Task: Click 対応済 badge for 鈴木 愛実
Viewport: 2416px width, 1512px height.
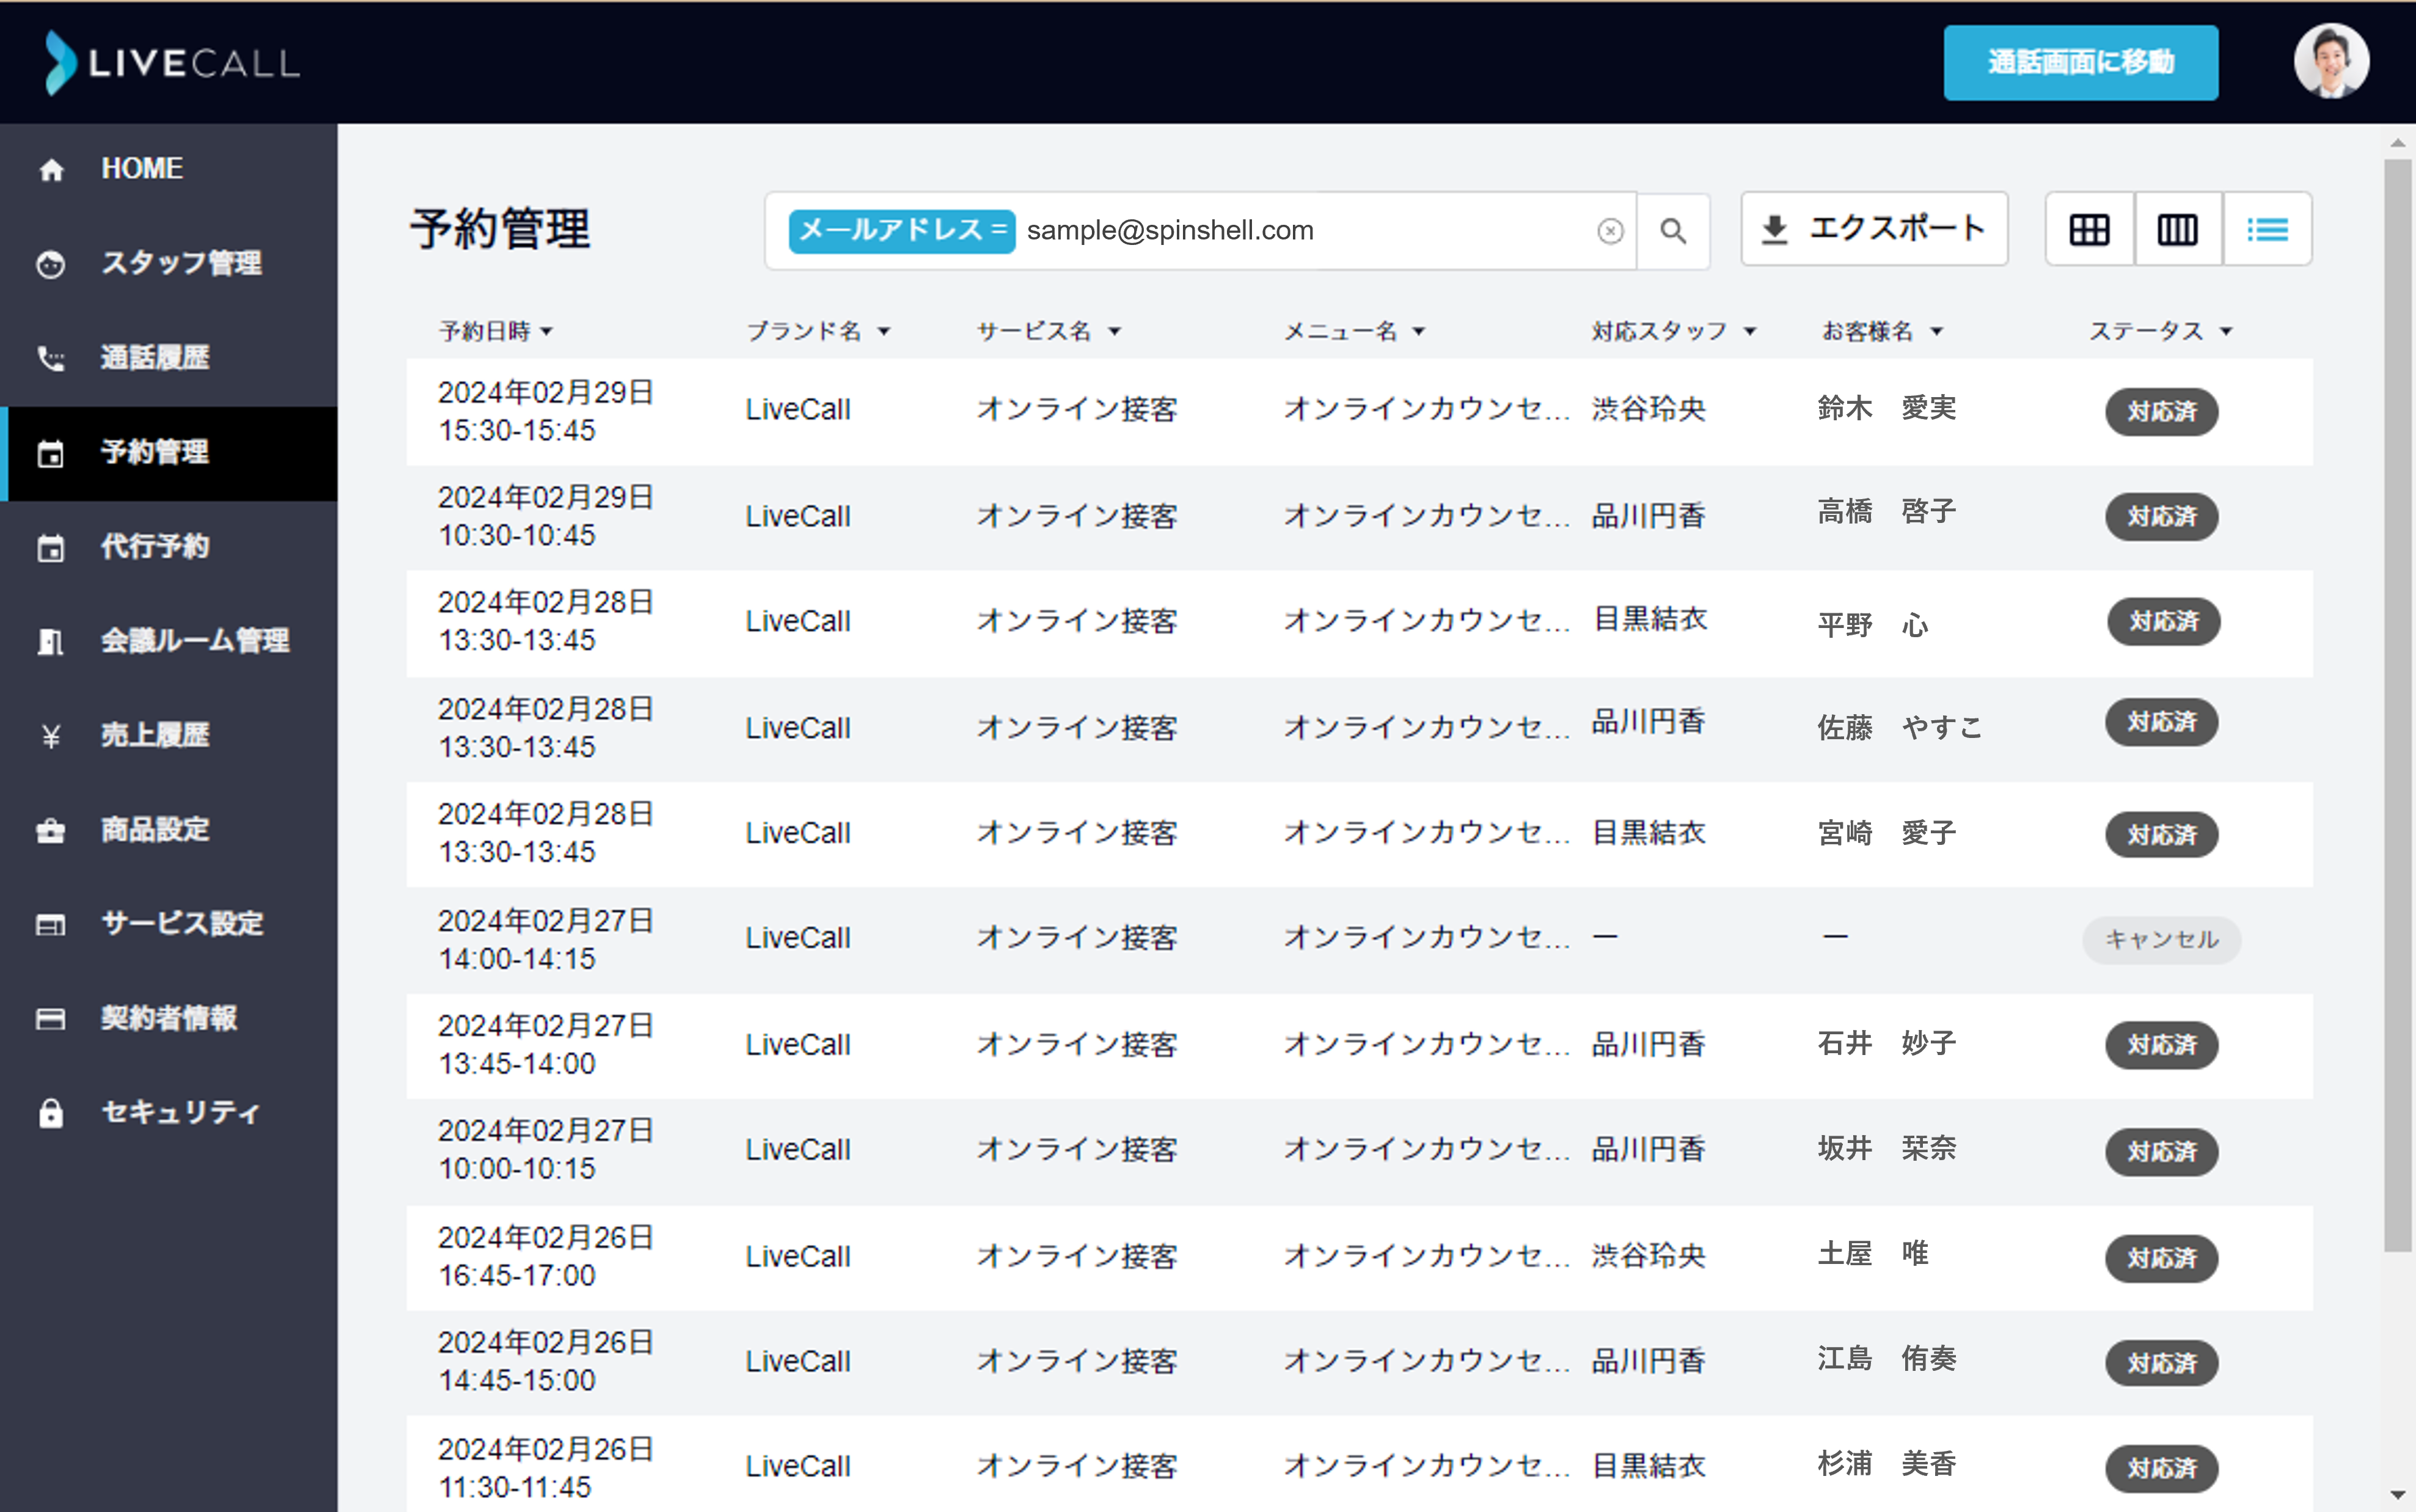Action: click(x=2161, y=412)
